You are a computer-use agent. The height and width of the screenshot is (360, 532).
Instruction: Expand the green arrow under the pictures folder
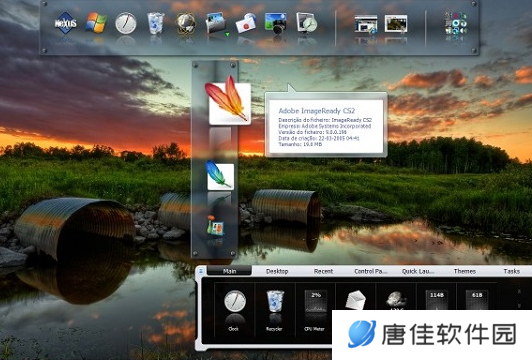click(x=227, y=34)
